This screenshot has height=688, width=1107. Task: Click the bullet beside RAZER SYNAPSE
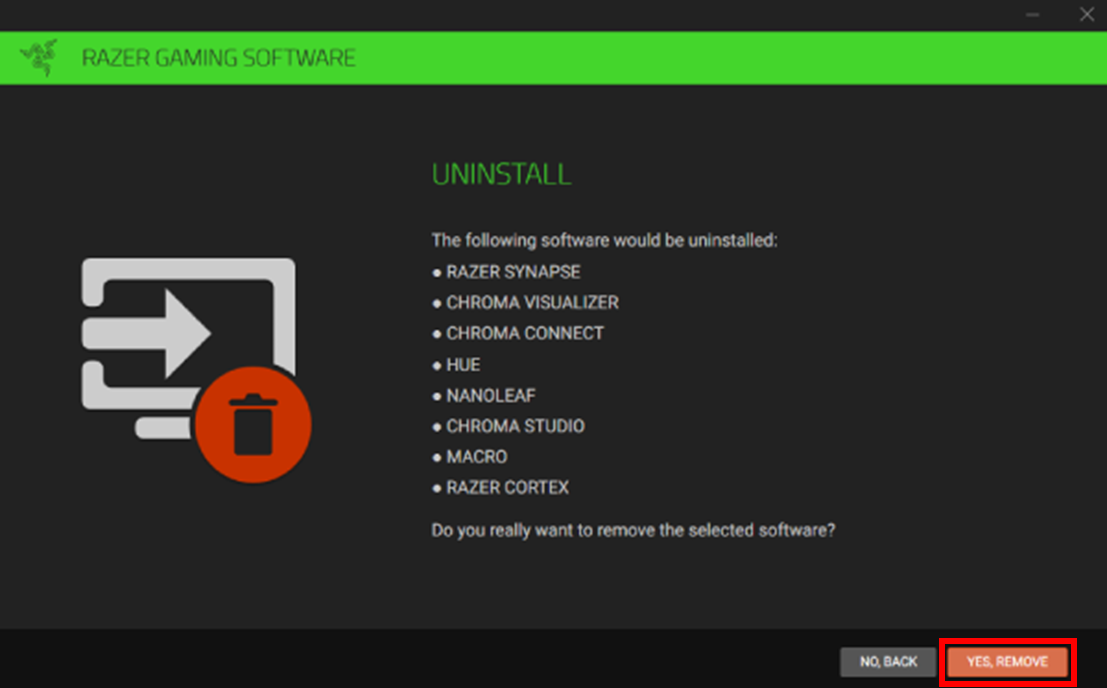tap(437, 272)
